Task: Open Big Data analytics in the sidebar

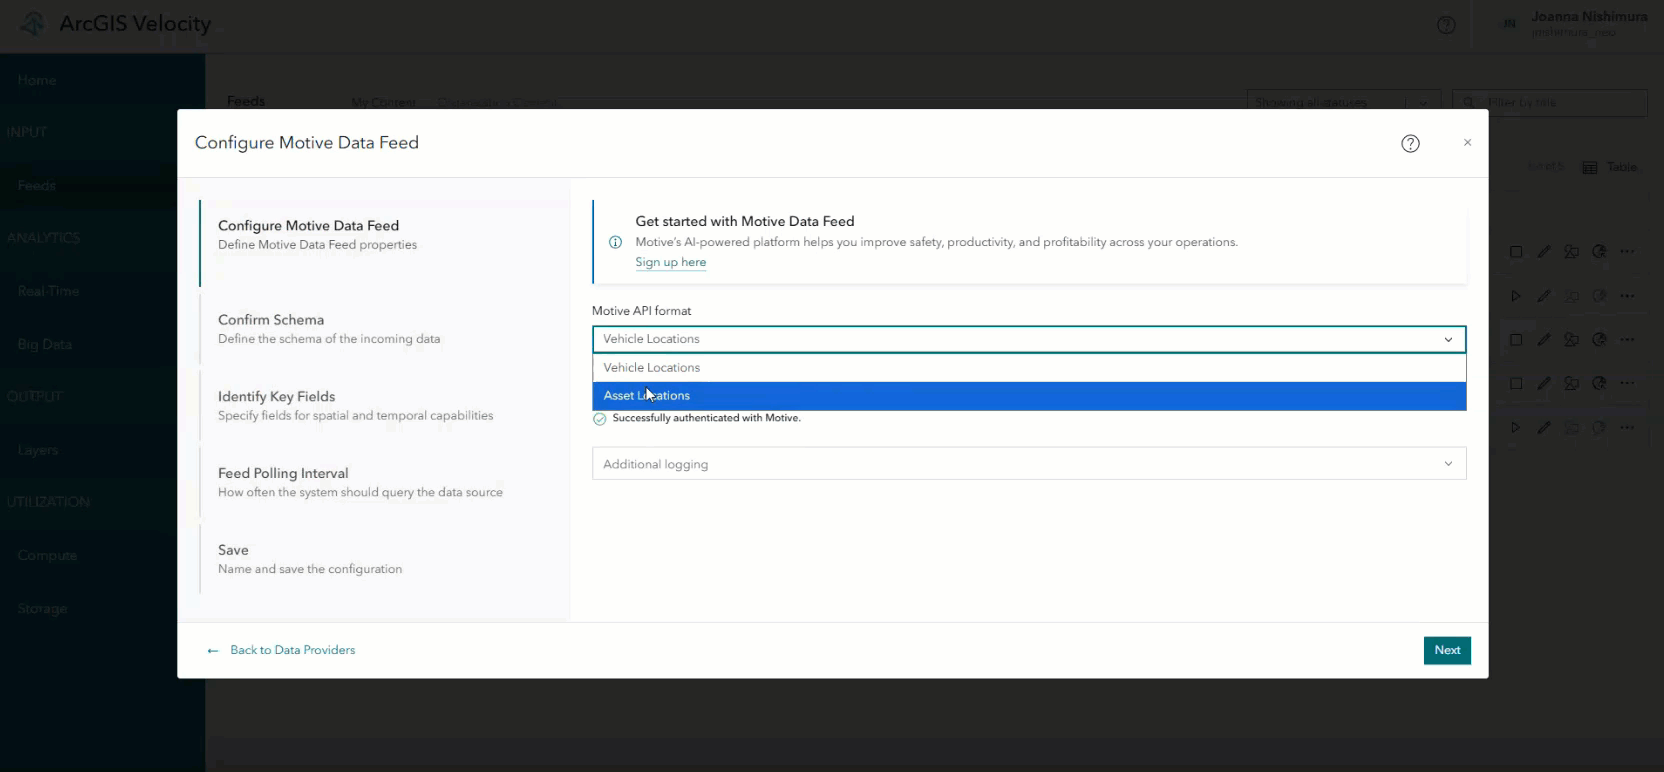Action: point(45,344)
